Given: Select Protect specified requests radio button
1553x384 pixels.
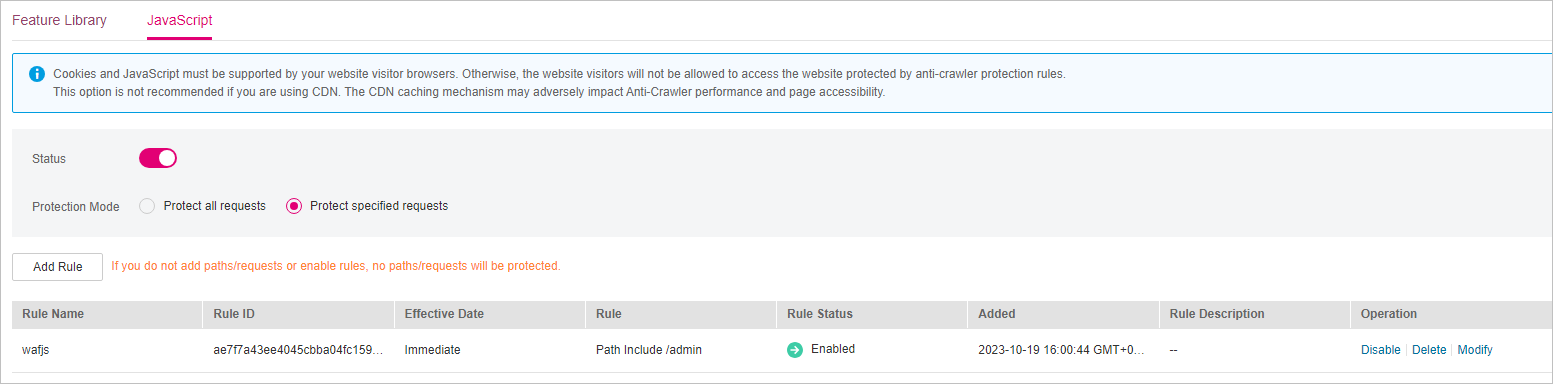Looking at the screenshot, I should [294, 206].
